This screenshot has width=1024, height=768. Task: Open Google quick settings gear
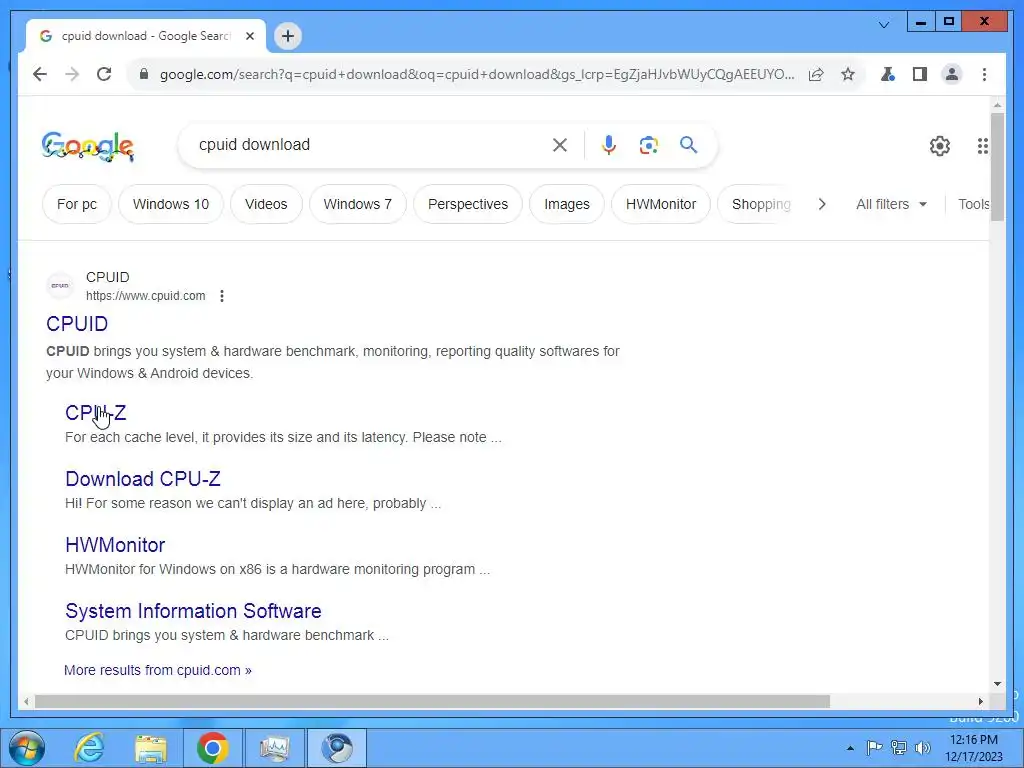click(x=940, y=146)
